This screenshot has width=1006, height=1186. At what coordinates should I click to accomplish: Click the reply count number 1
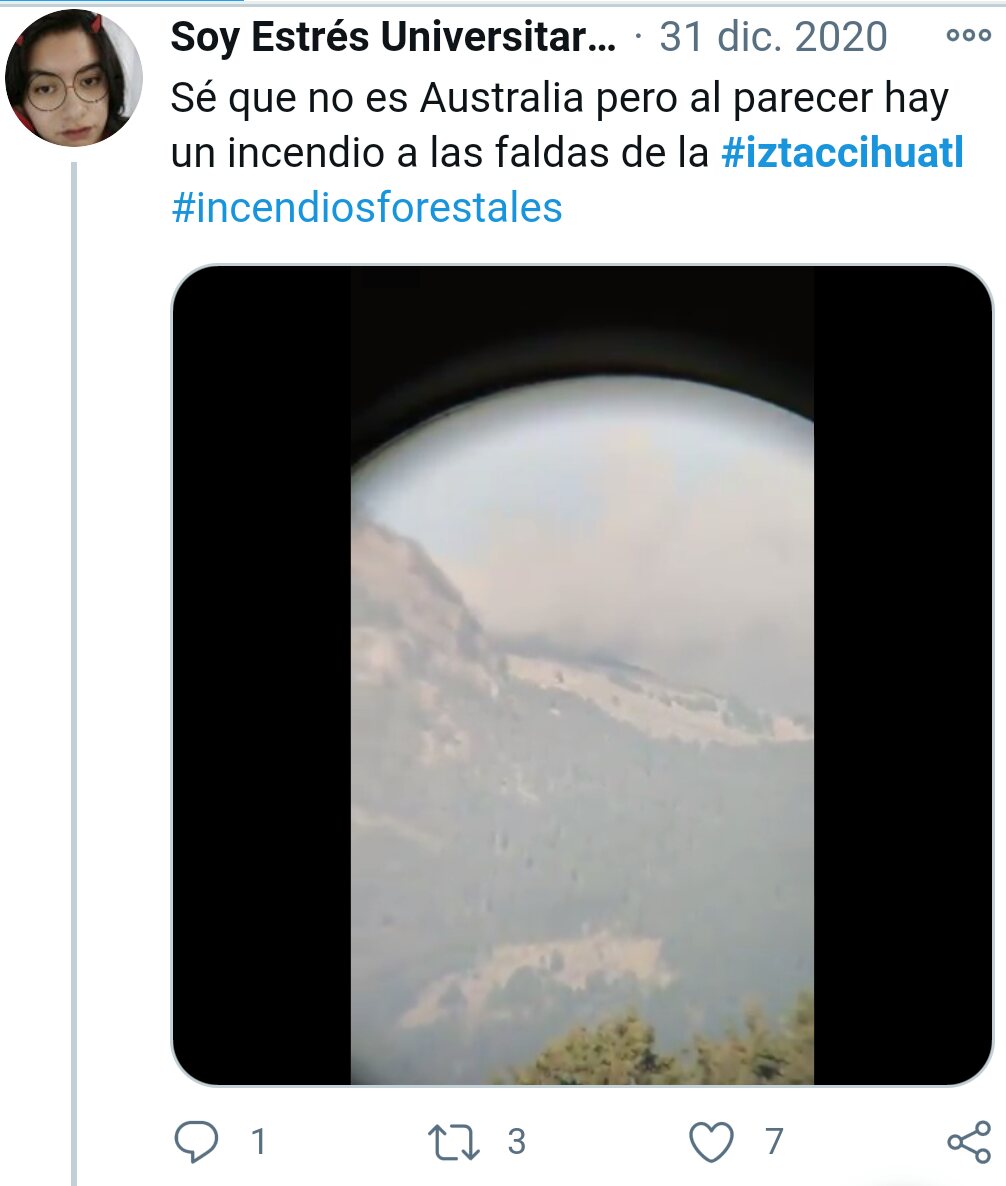point(259,1141)
